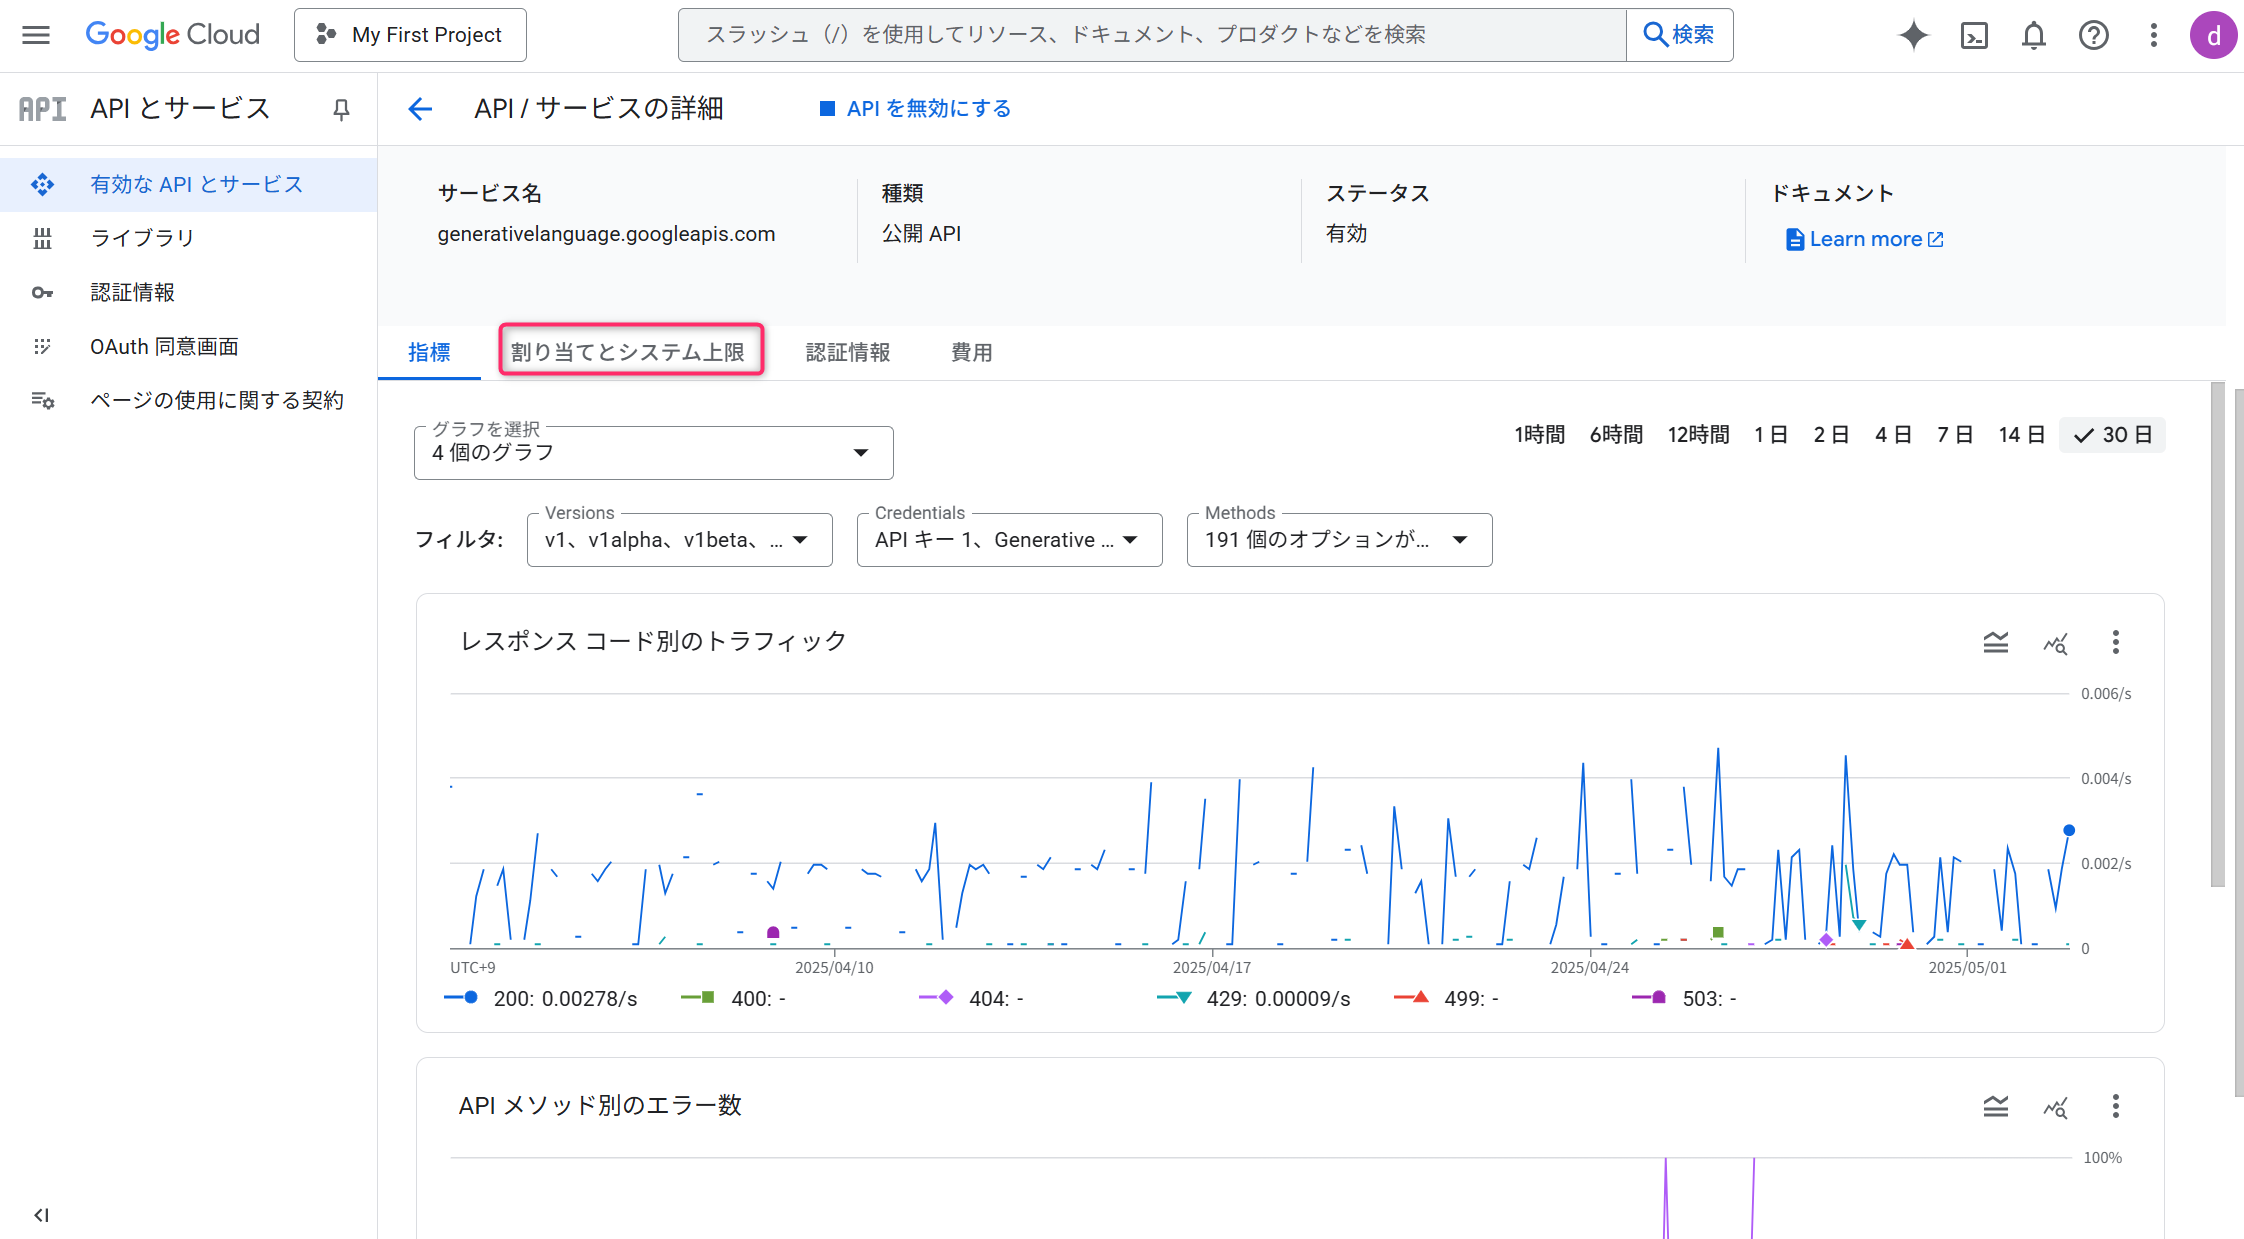Switch to the 指標 tab

point(429,352)
